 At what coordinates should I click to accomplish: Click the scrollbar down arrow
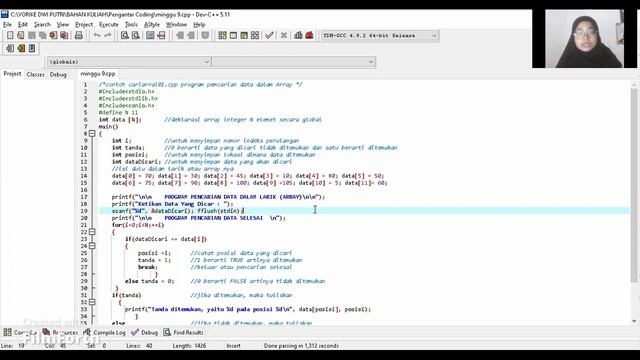coord(634,321)
